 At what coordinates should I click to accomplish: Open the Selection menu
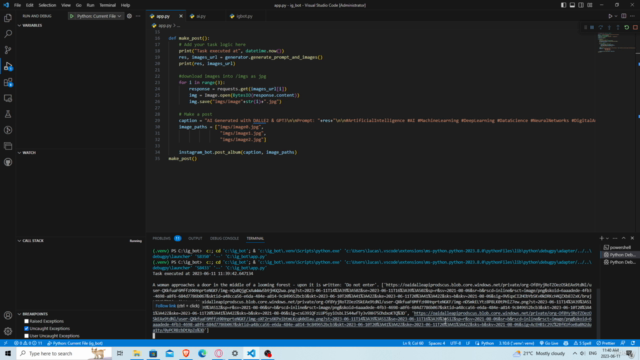click(x=47, y=5)
